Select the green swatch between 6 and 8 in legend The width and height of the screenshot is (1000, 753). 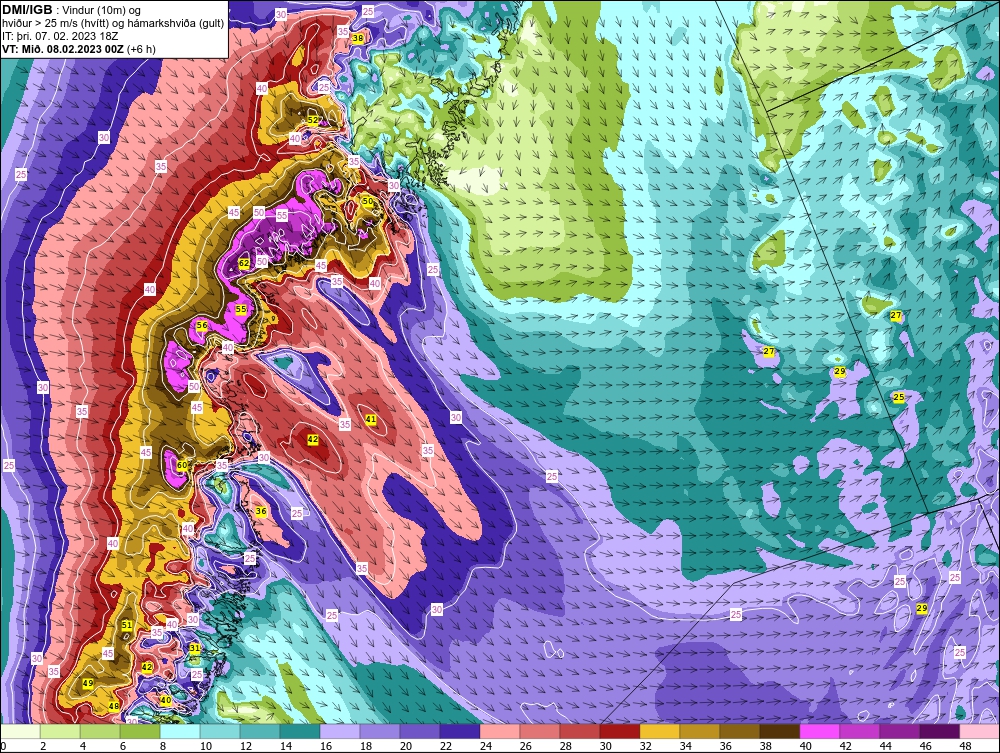[140, 731]
